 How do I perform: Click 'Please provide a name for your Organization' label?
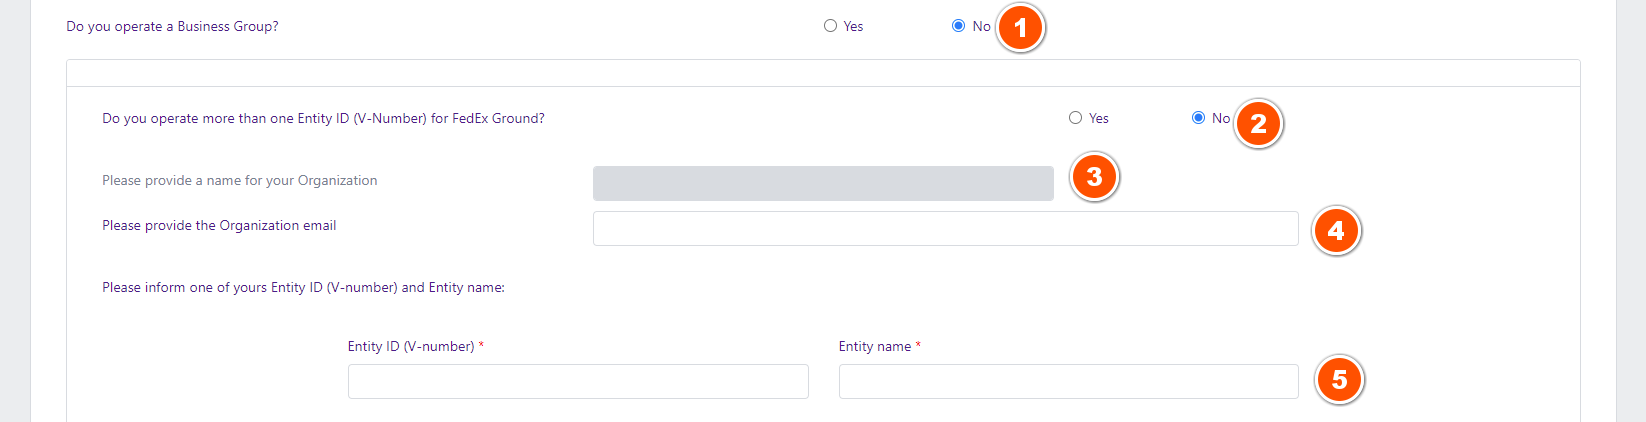[239, 180]
